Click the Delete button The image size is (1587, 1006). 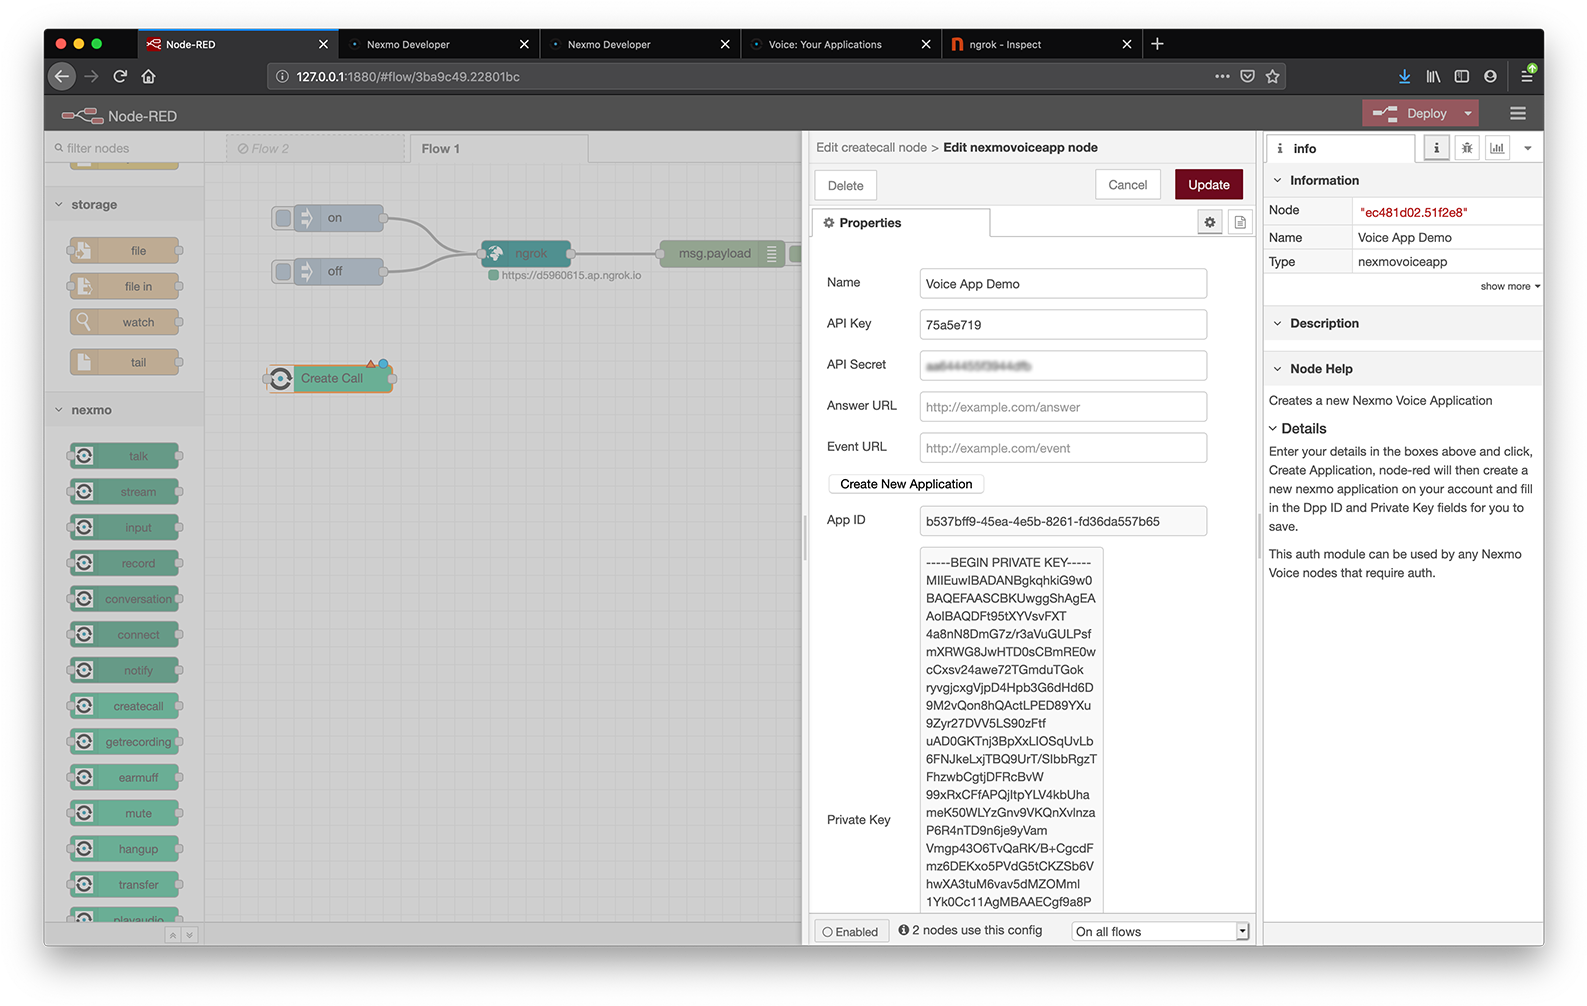(845, 185)
